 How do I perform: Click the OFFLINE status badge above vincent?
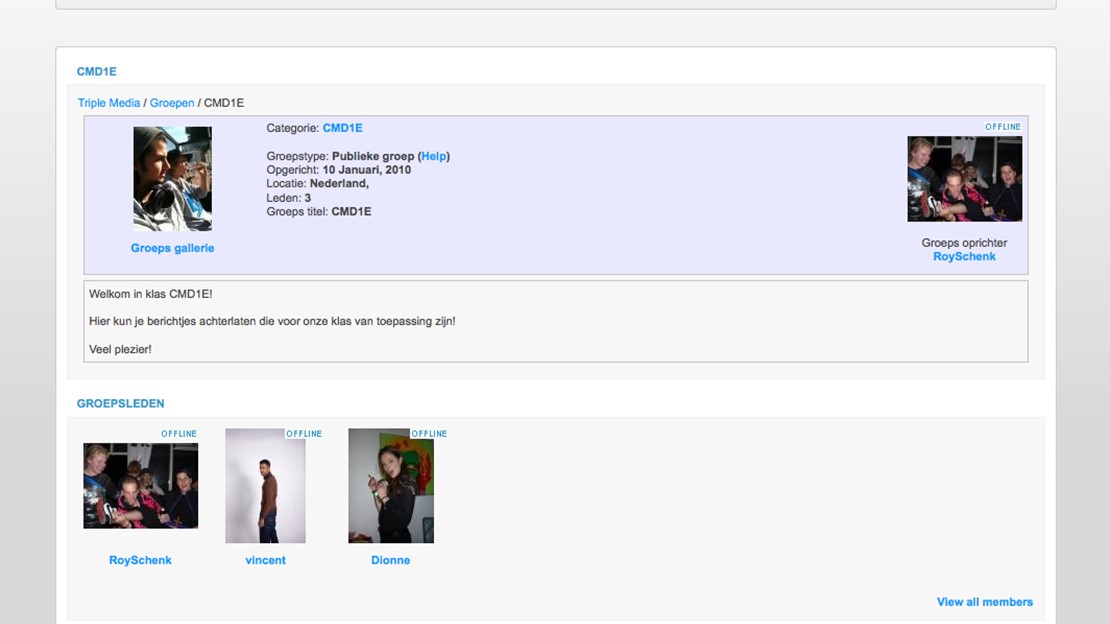[x=304, y=434]
